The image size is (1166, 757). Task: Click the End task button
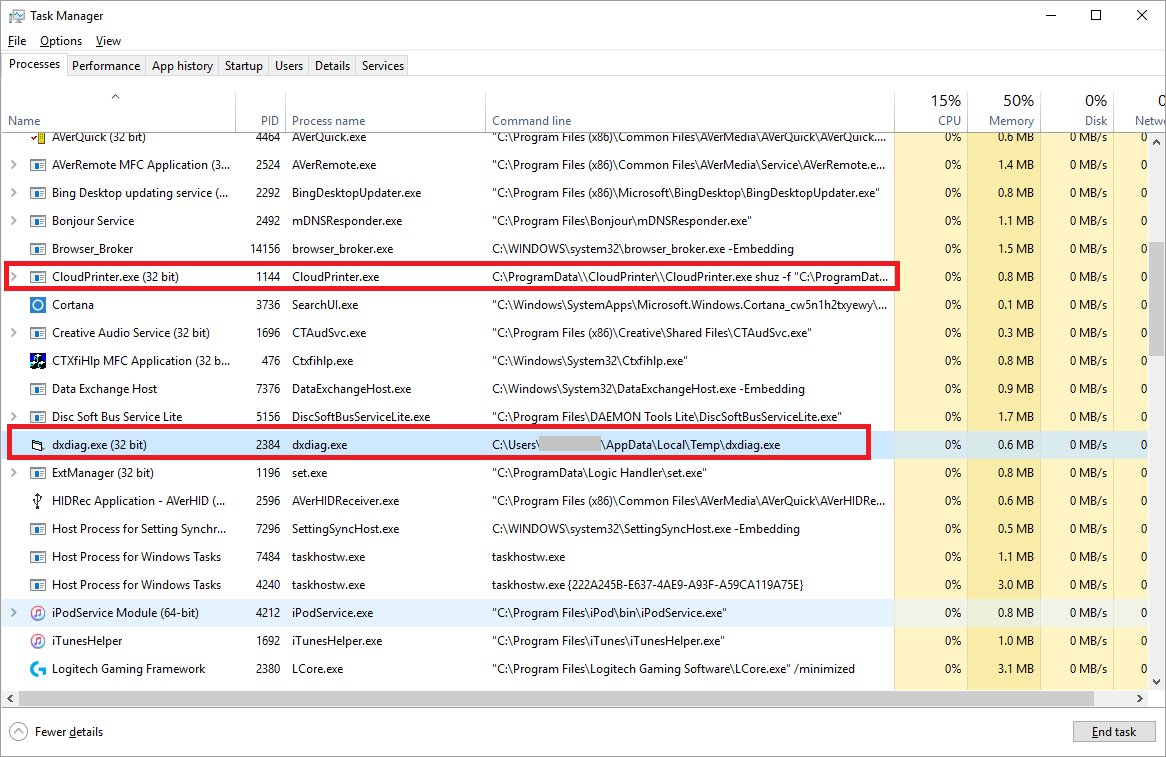point(1114,732)
